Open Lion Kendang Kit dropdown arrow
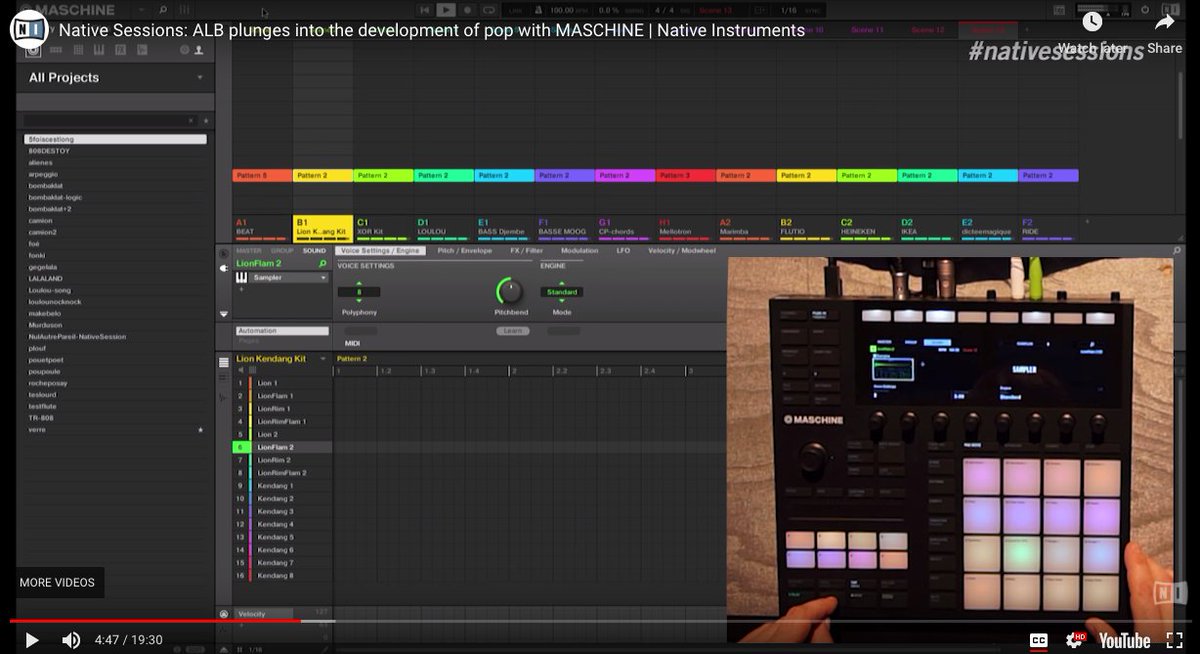Screen dimensions: 1200x654 point(325,358)
